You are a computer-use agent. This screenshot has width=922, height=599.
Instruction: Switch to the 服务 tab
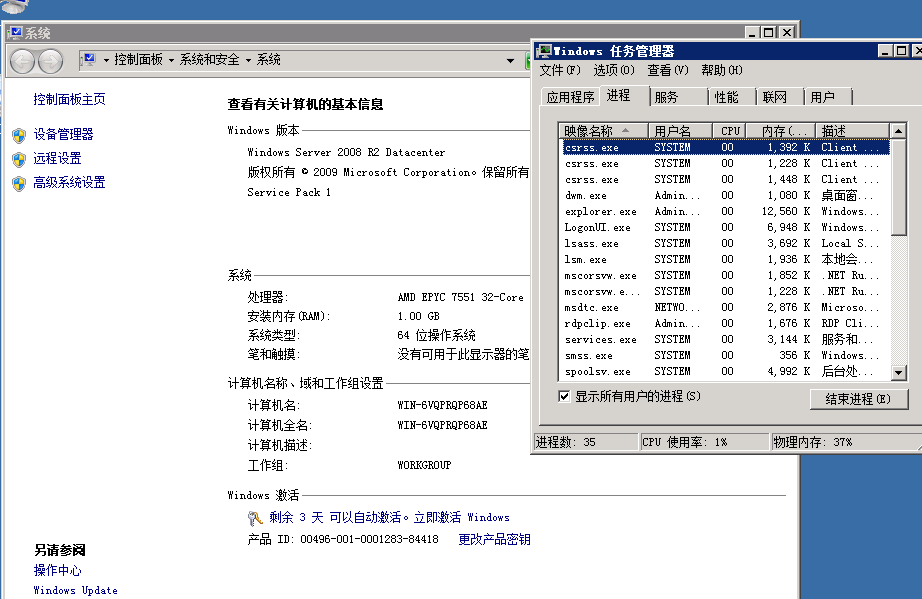[x=666, y=97]
